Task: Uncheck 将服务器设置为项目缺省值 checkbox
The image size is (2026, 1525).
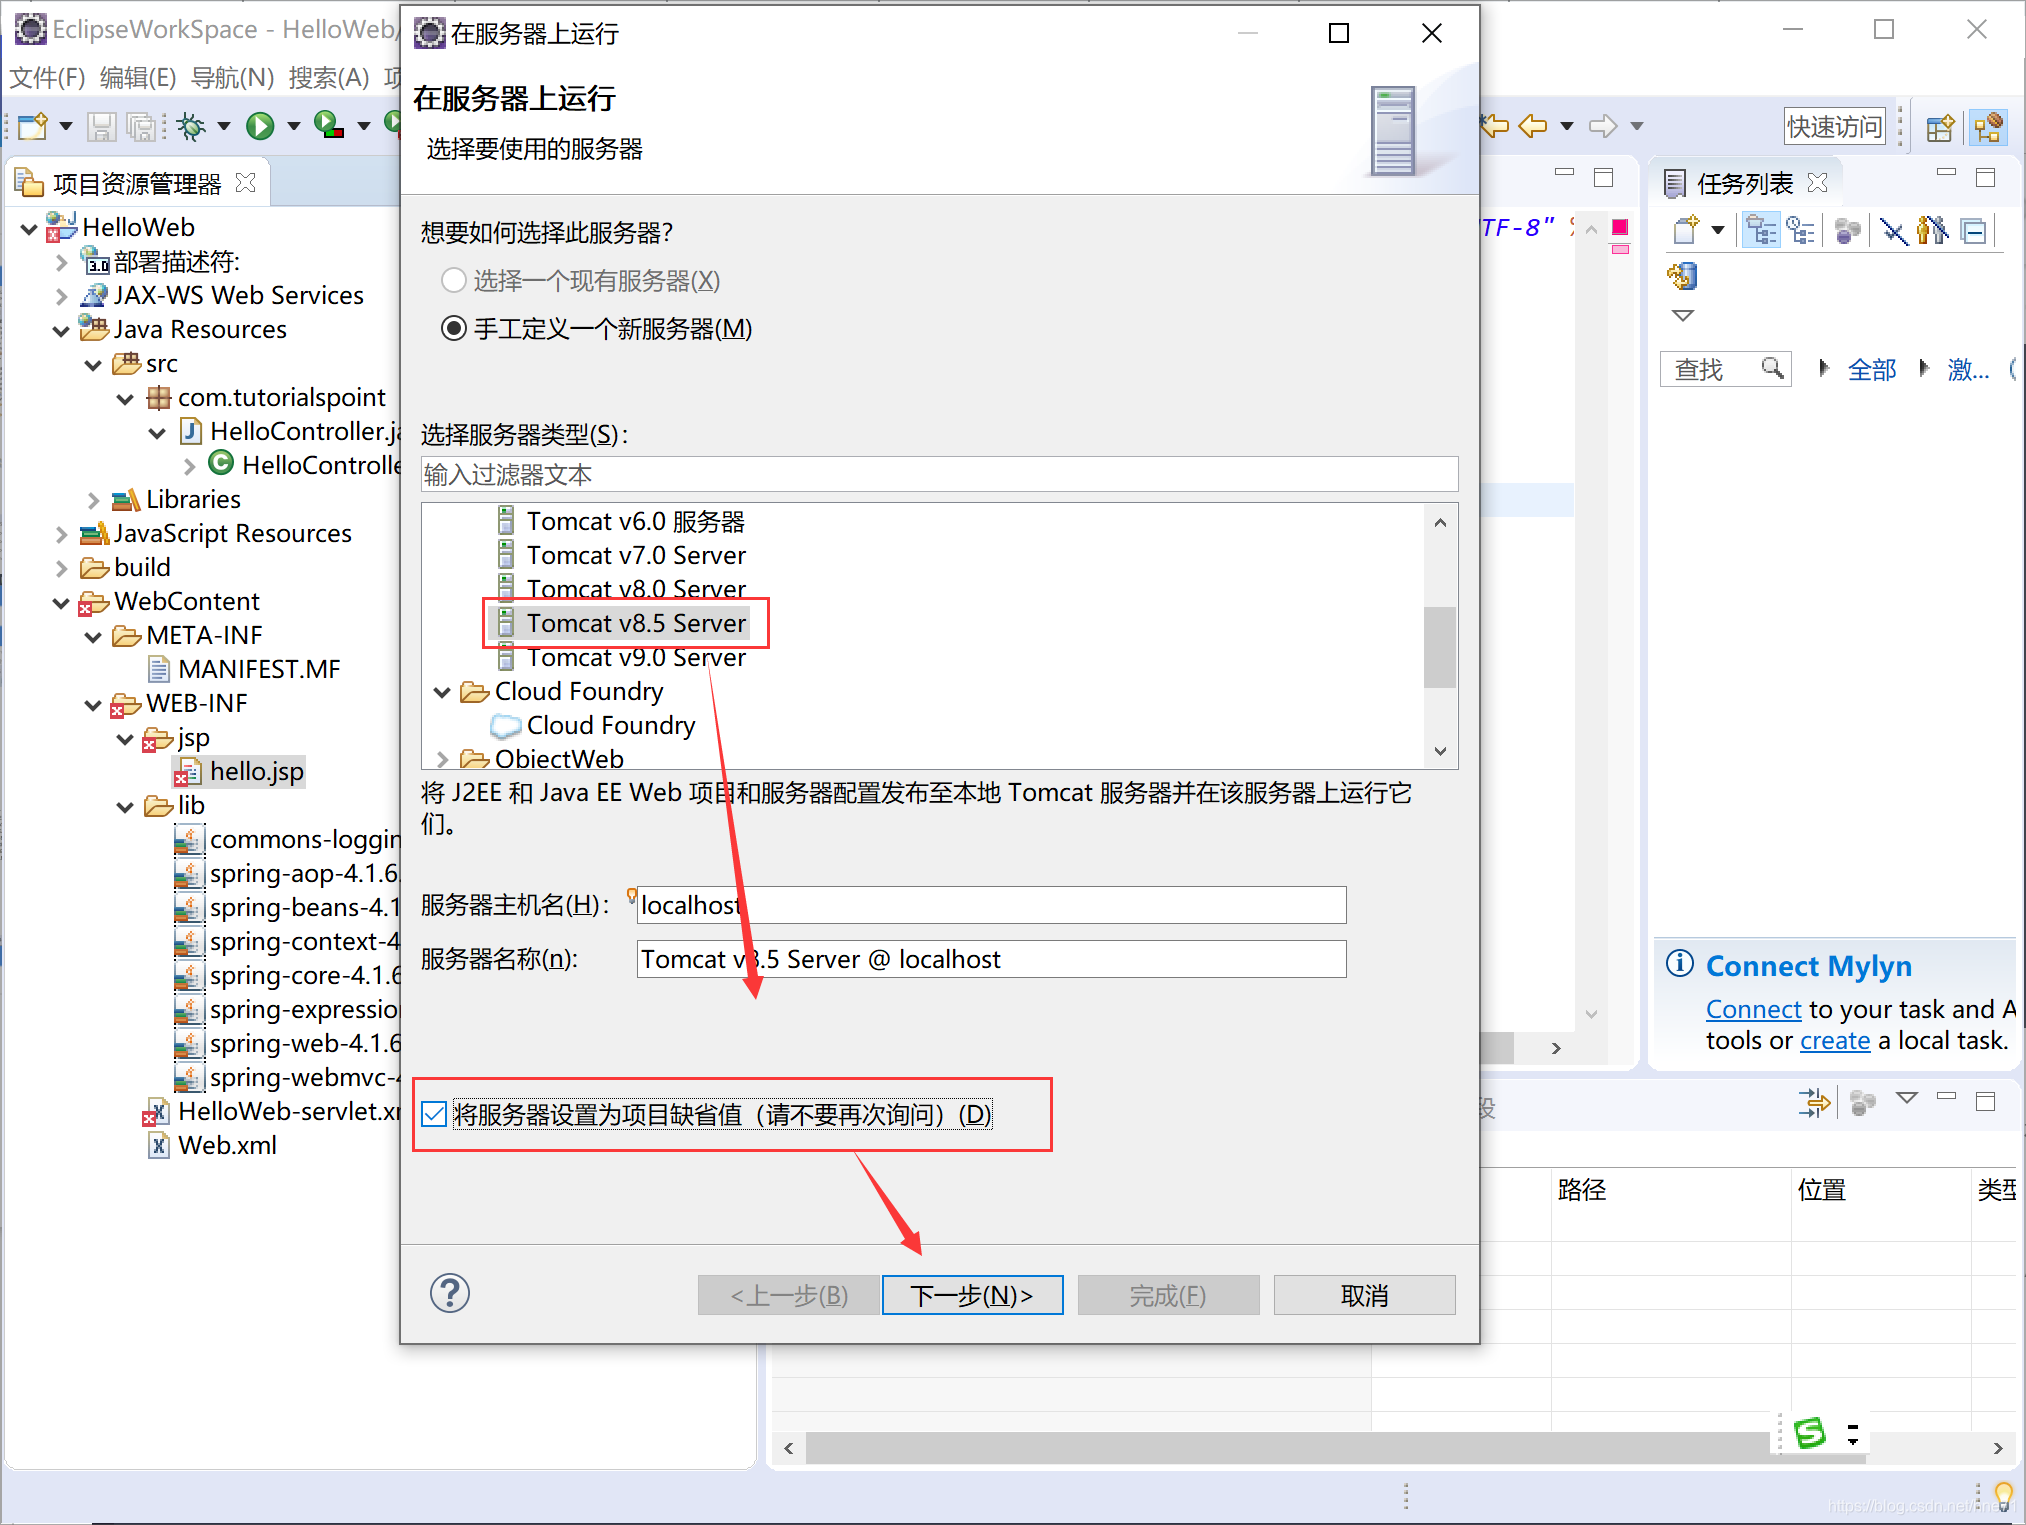Action: tap(434, 1114)
